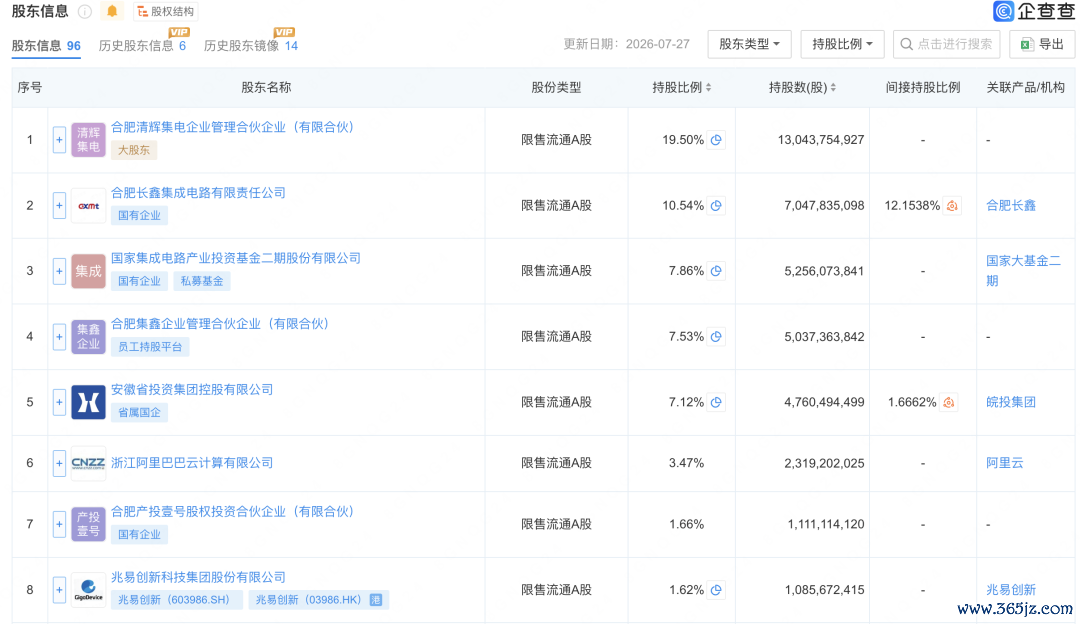Open 安徽省投资集团控股有限公司 link

click(x=192, y=390)
